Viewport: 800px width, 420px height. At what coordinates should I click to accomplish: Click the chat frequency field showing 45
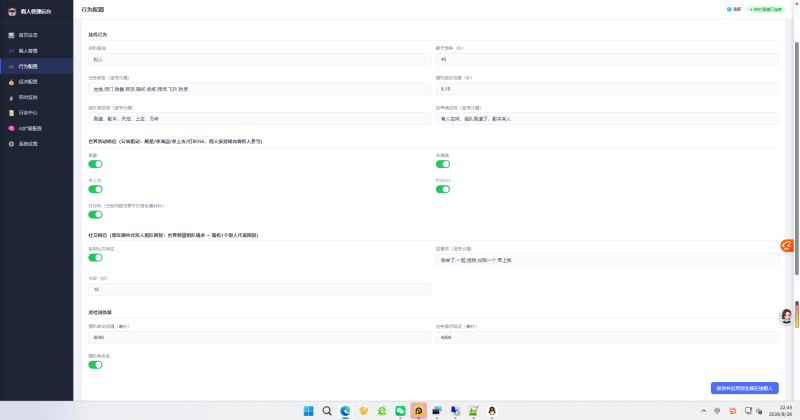[607, 60]
